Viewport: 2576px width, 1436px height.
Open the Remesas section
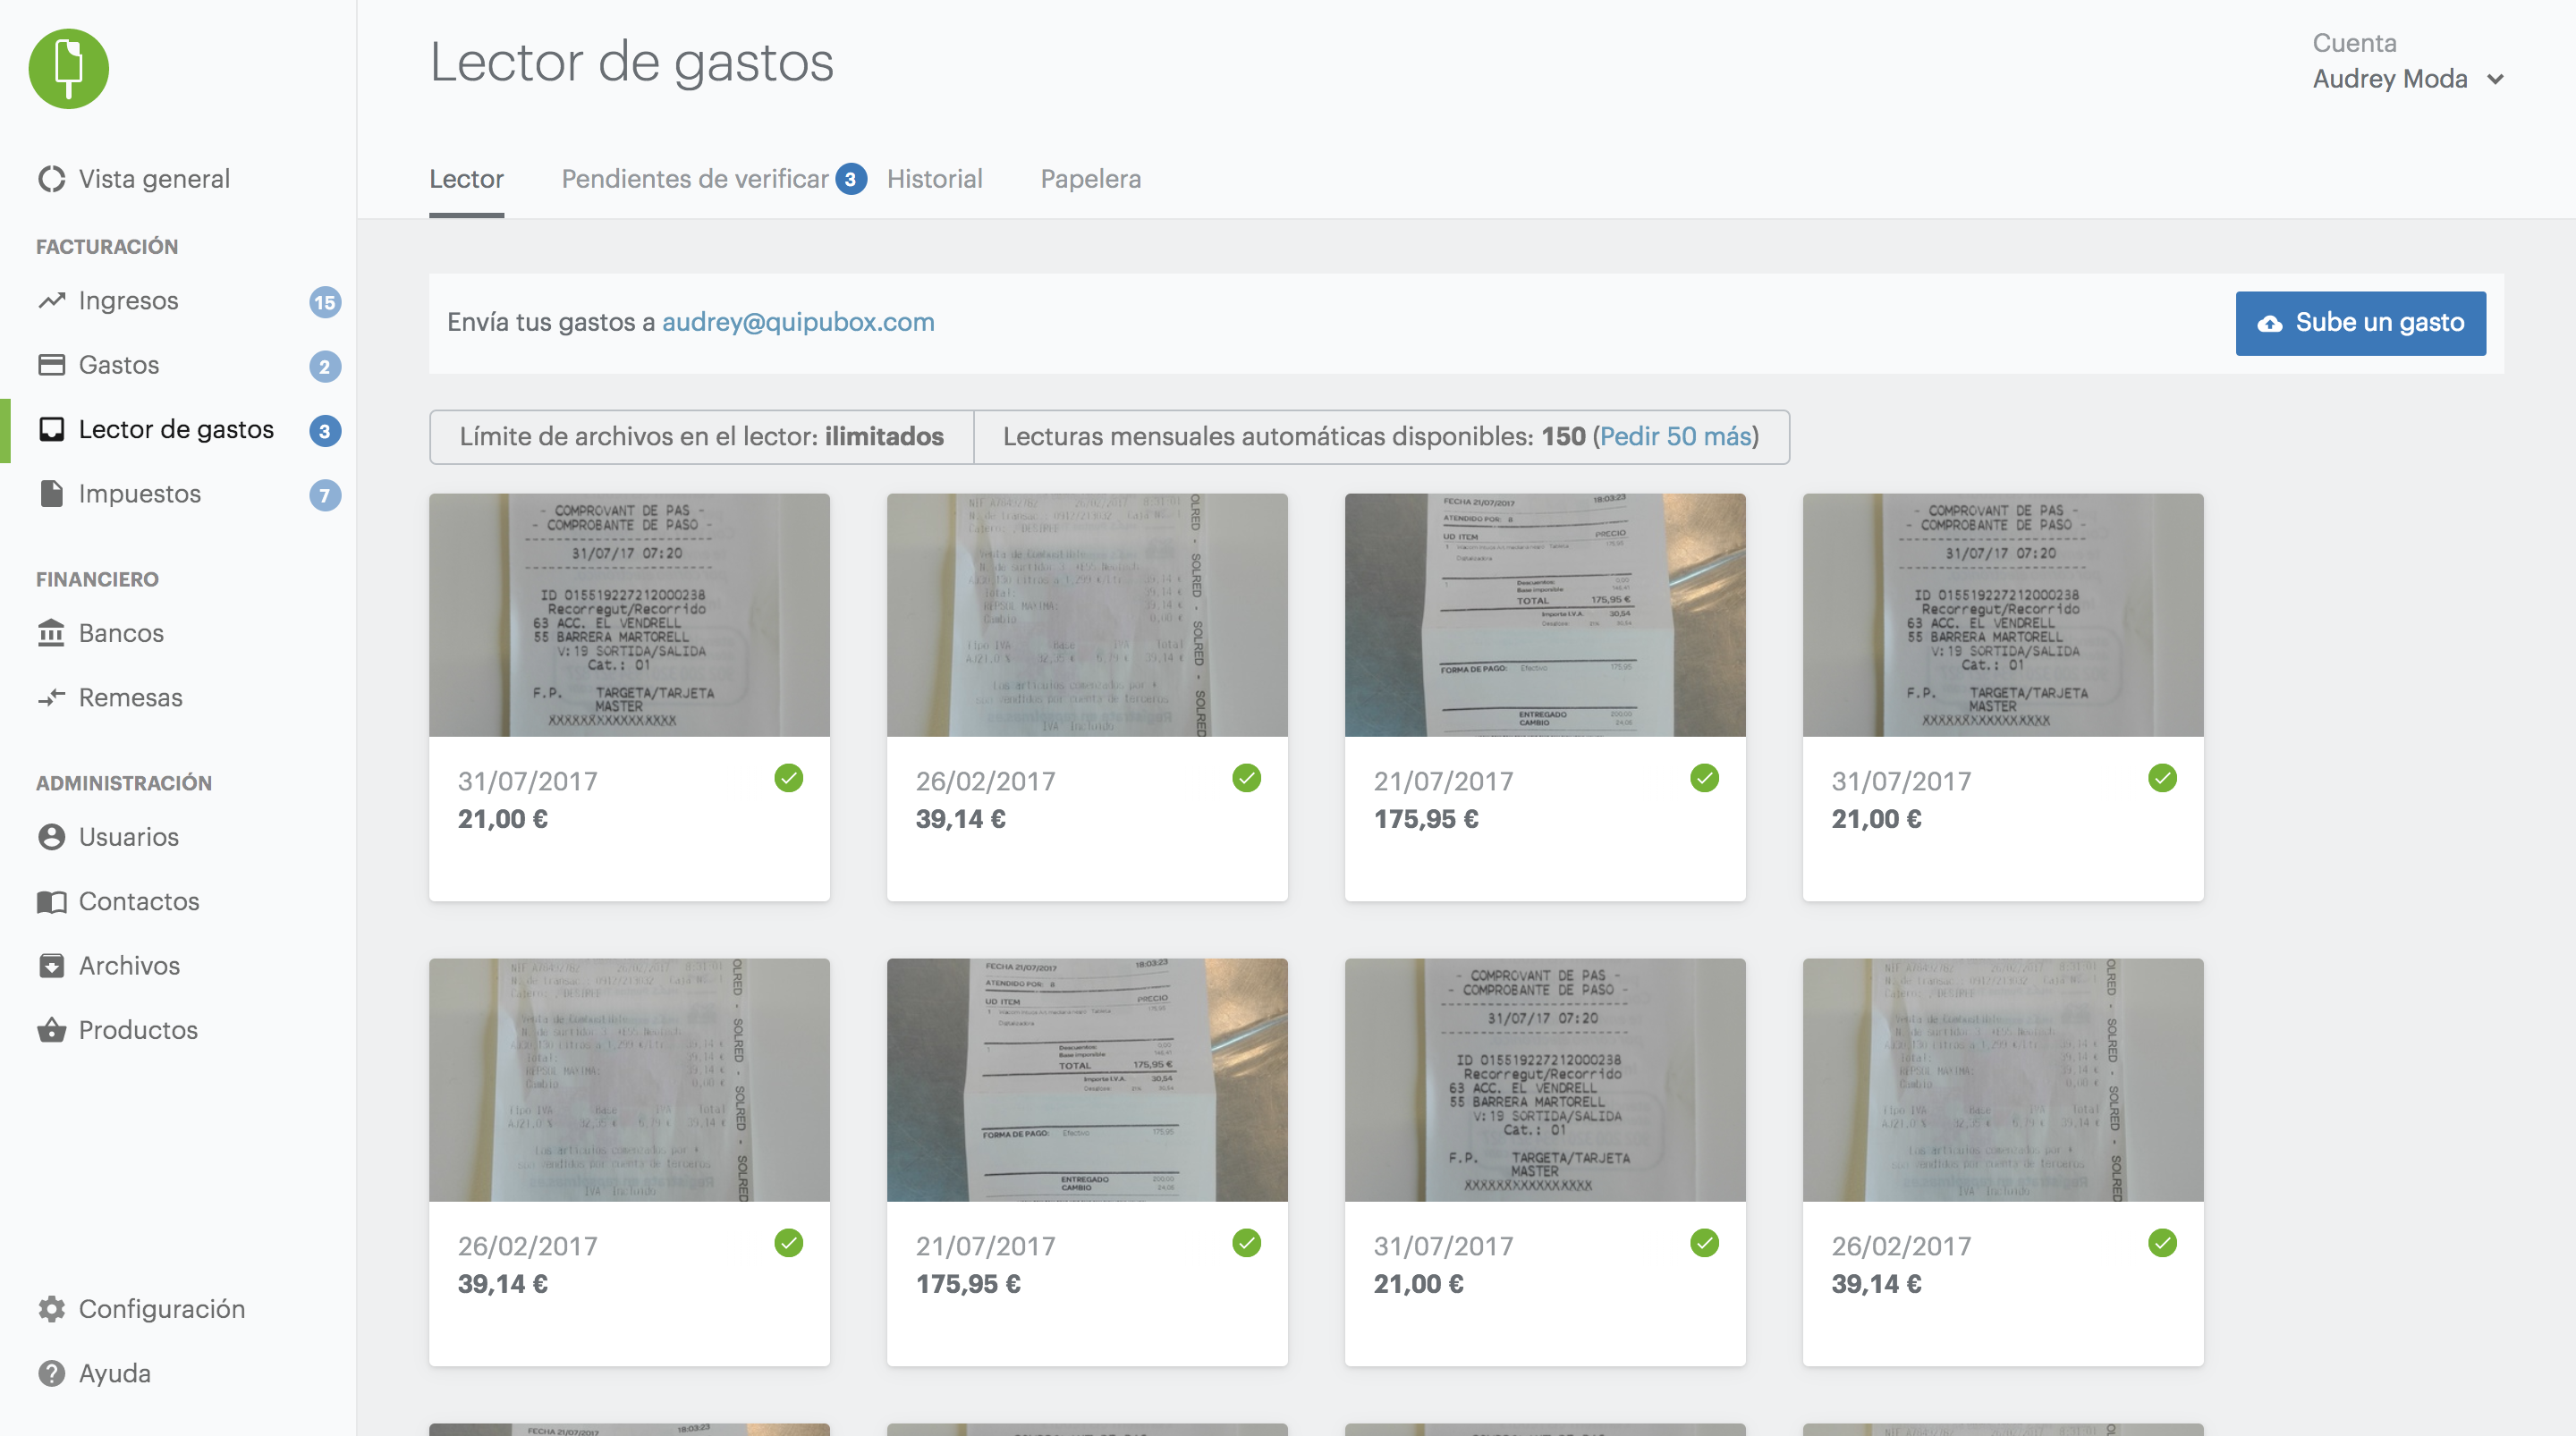click(130, 697)
